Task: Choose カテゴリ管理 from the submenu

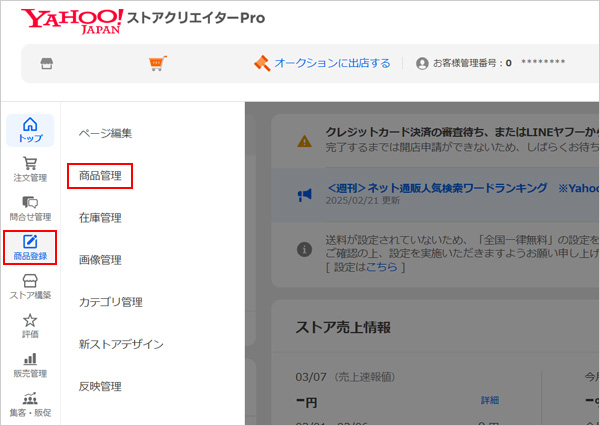Action: click(x=111, y=302)
